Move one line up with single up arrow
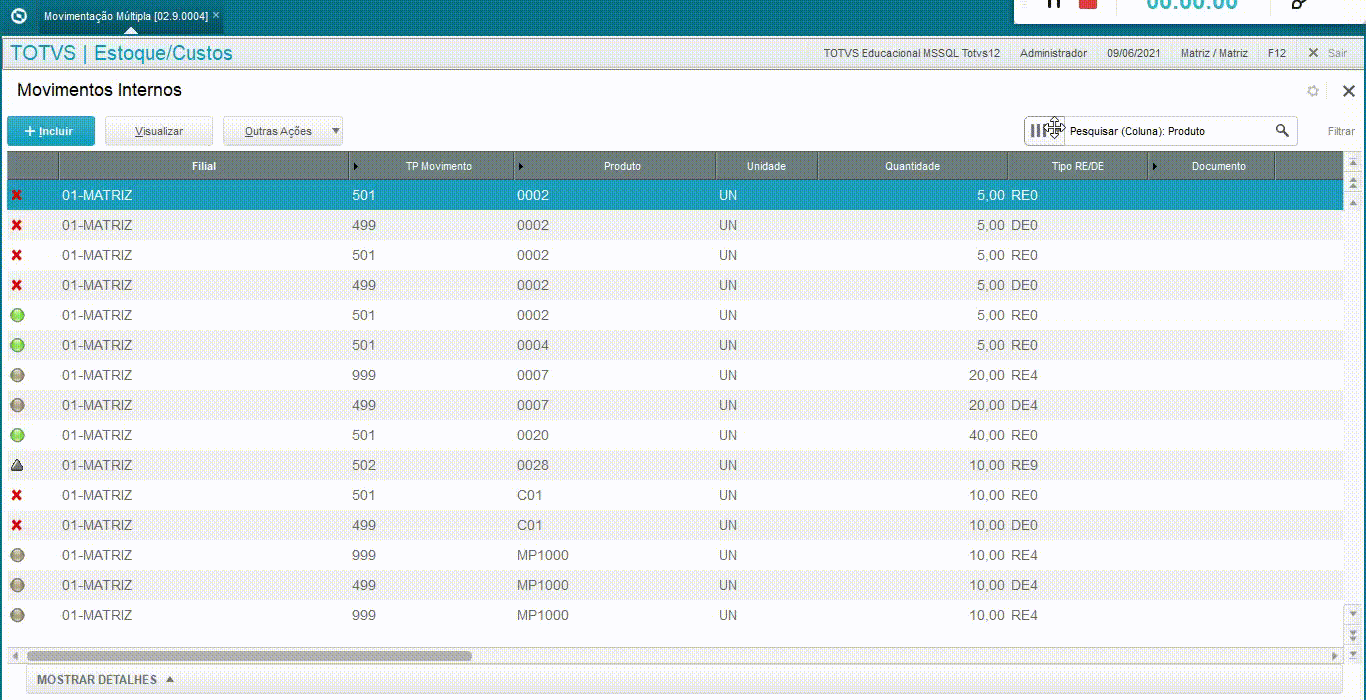This screenshot has height=700, width=1366. coord(1354,203)
